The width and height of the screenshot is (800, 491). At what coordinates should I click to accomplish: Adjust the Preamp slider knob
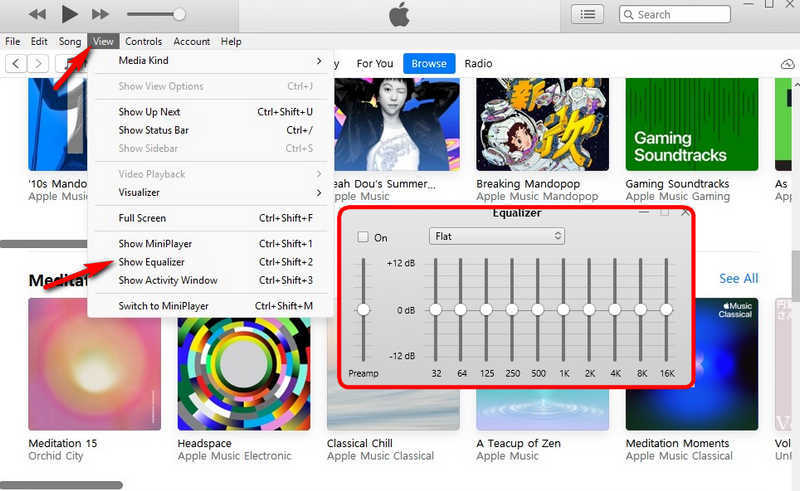pos(363,309)
